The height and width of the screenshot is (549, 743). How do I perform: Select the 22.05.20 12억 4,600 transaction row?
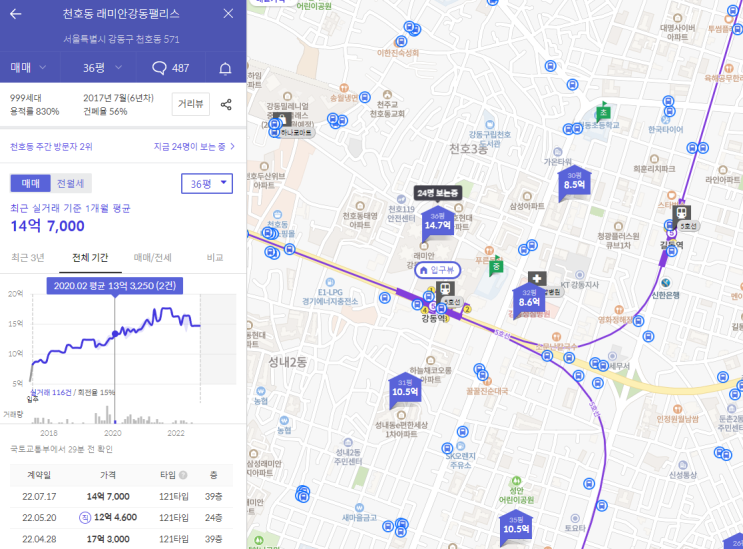pos(122,517)
